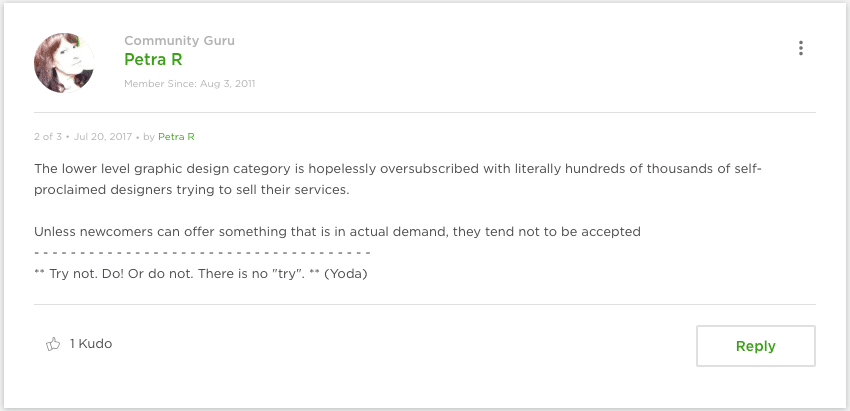This screenshot has width=850, height=411.
Task: Click Petra R's profile avatar picture
Action: (x=64, y=62)
